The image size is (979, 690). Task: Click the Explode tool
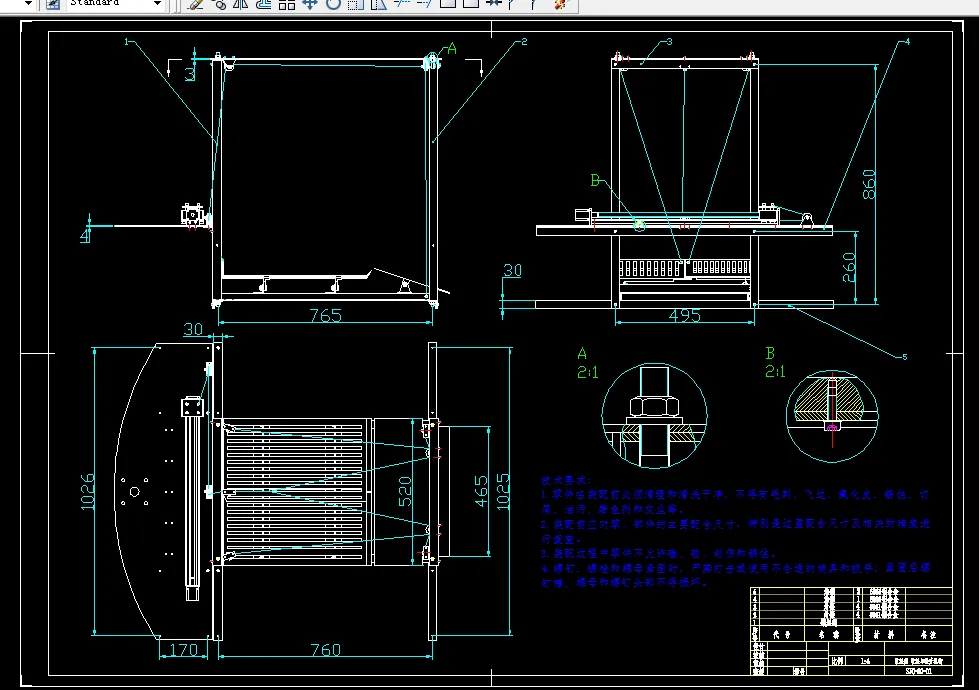point(561,4)
